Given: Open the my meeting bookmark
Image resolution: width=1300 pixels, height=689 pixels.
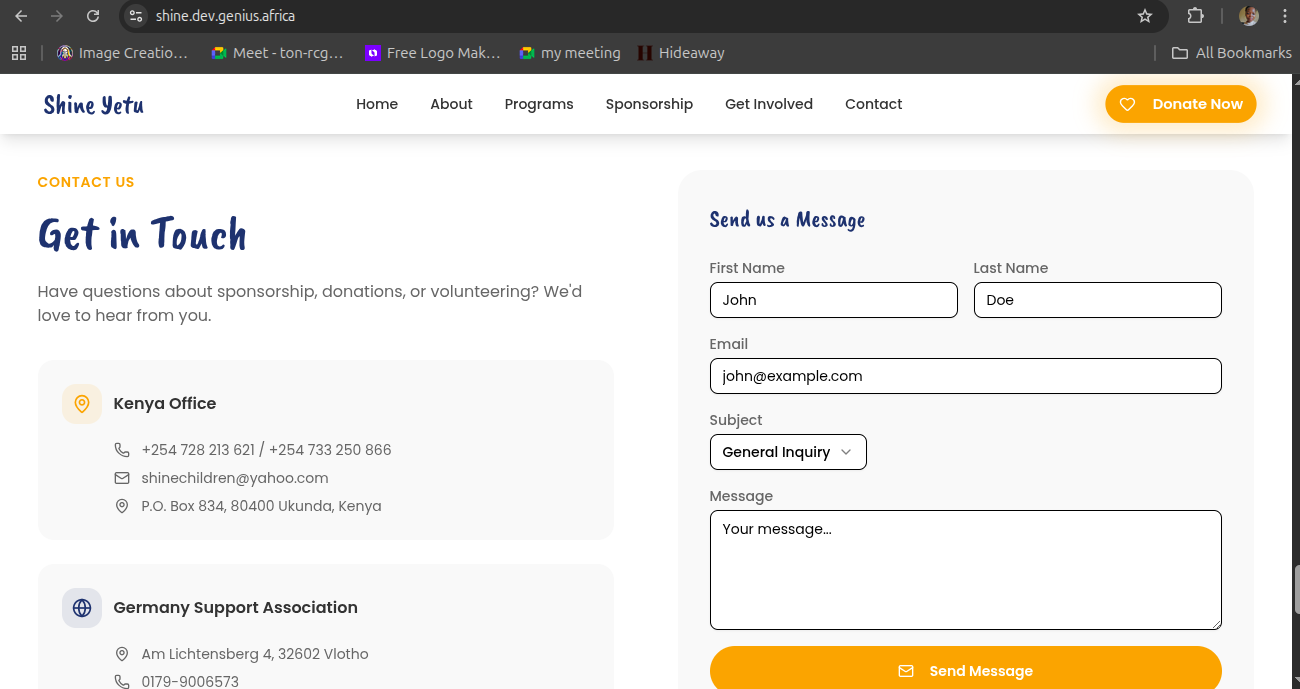Looking at the screenshot, I should [x=570, y=53].
